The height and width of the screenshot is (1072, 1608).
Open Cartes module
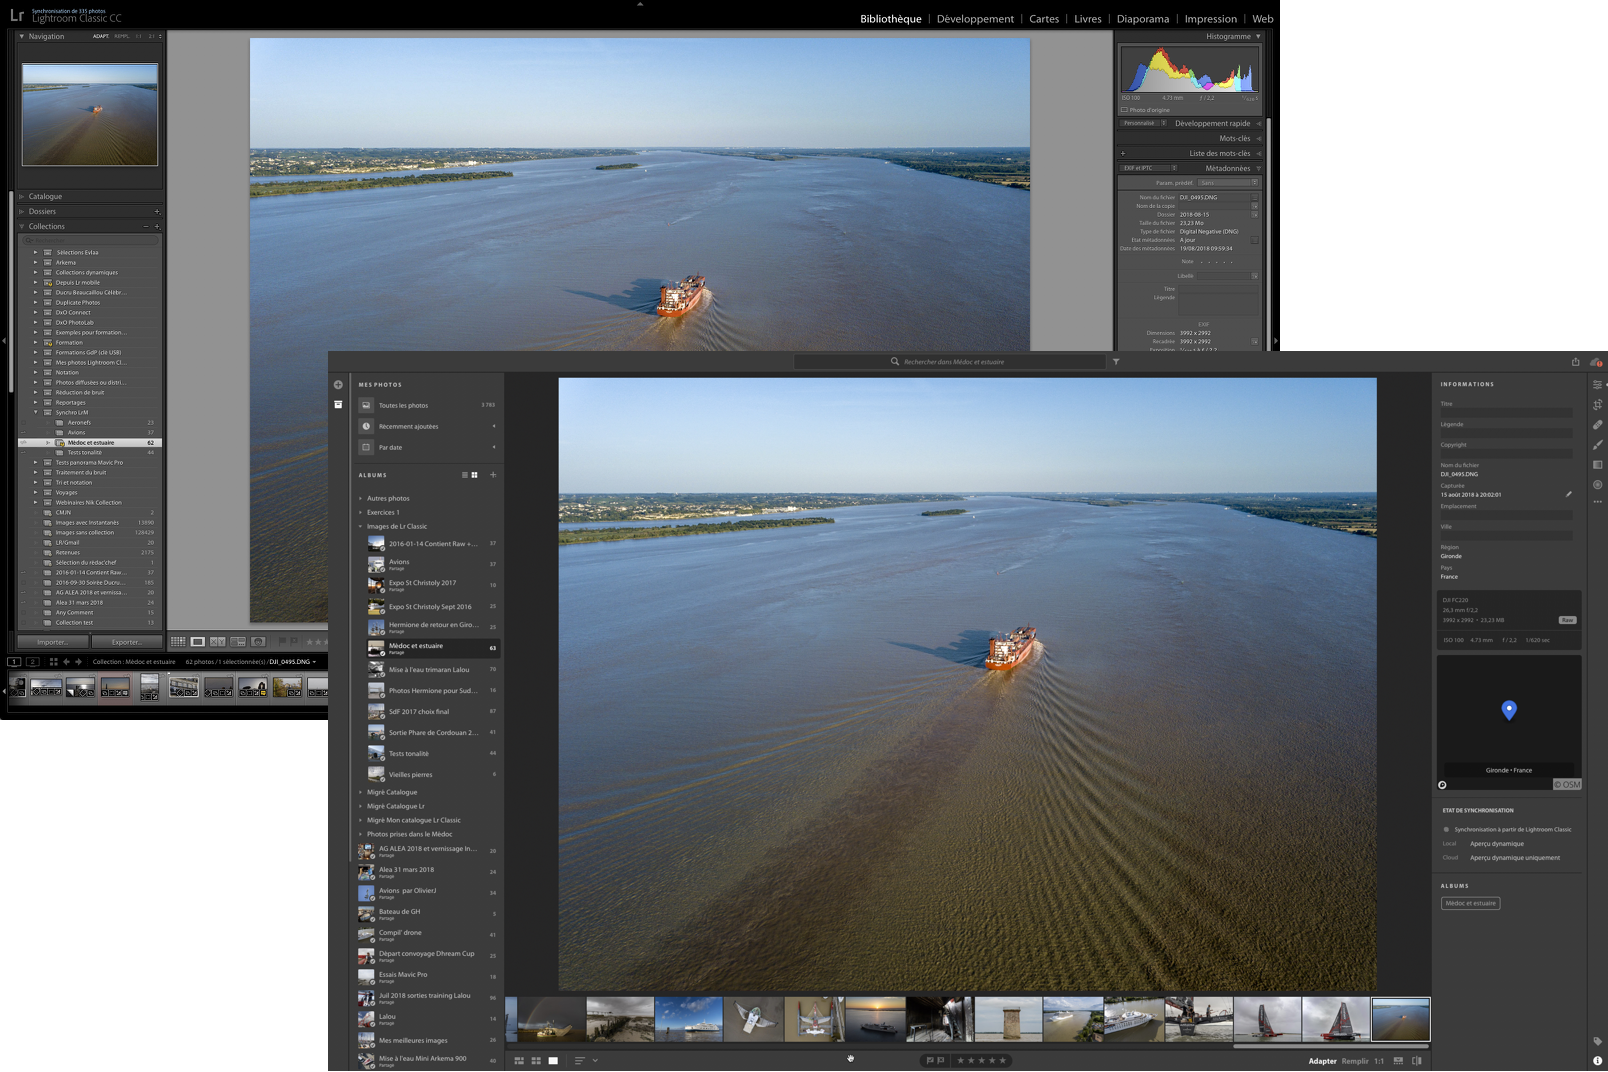pyautogui.click(x=1044, y=19)
